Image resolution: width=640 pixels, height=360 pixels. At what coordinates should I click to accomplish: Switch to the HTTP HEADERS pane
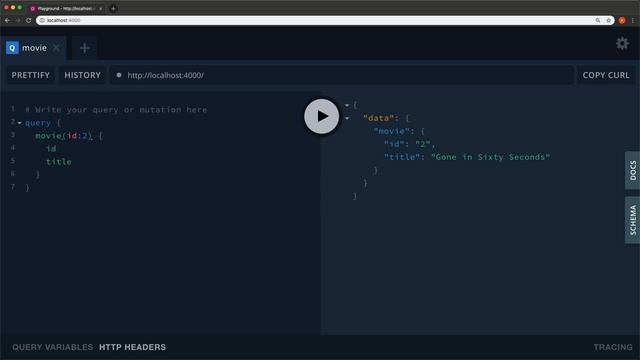click(x=132, y=347)
